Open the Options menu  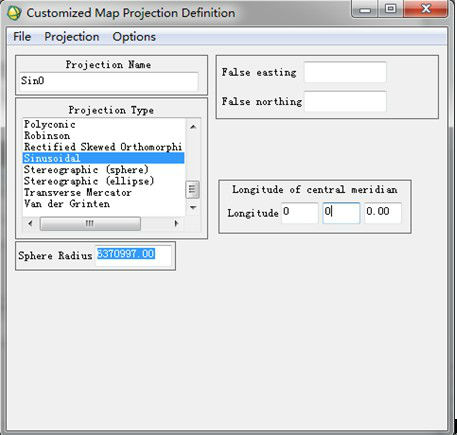134,37
